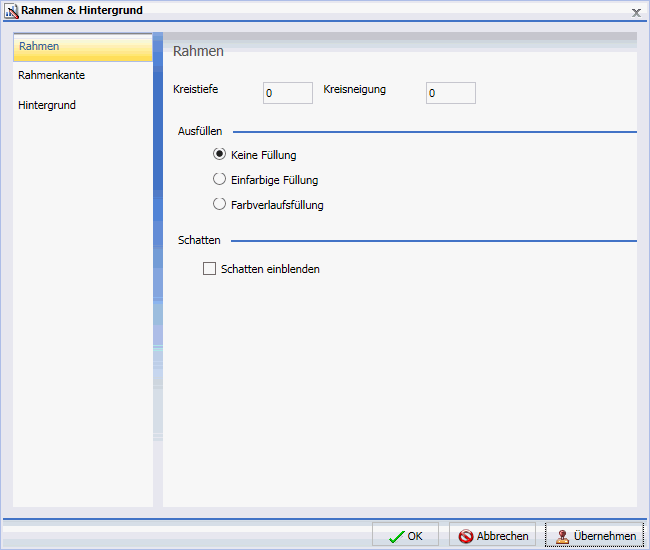This screenshot has height=550, width=650.
Task: Click the Rahmen heading in content panel
Action: pos(198,51)
